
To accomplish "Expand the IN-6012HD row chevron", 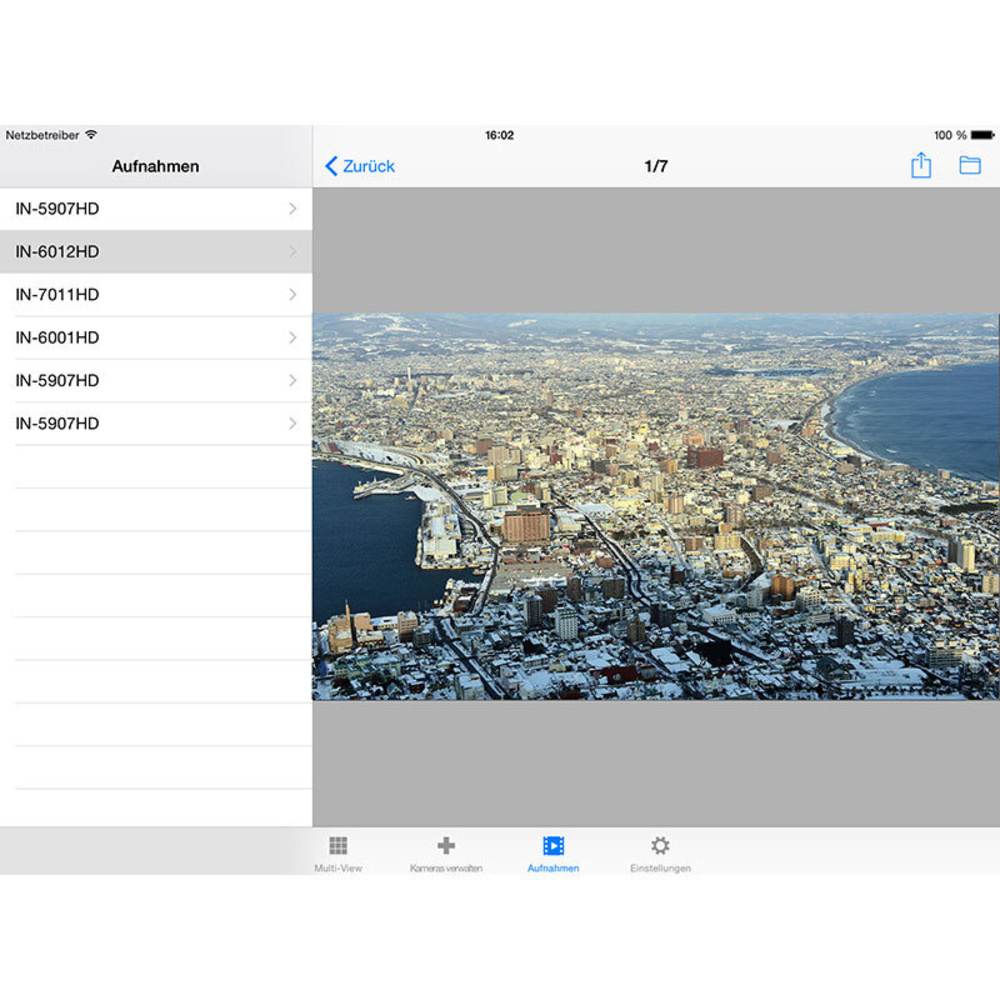I will point(293,252).
